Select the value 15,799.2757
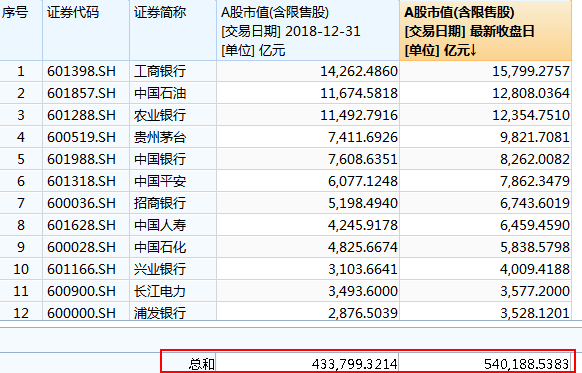The width and height of the screenshot is (582, 373). [x=531, y=71]
